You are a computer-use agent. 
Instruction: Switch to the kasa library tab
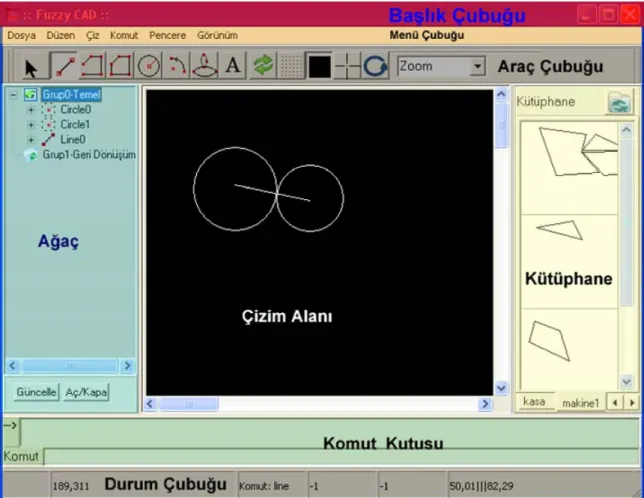pos(534,401)
